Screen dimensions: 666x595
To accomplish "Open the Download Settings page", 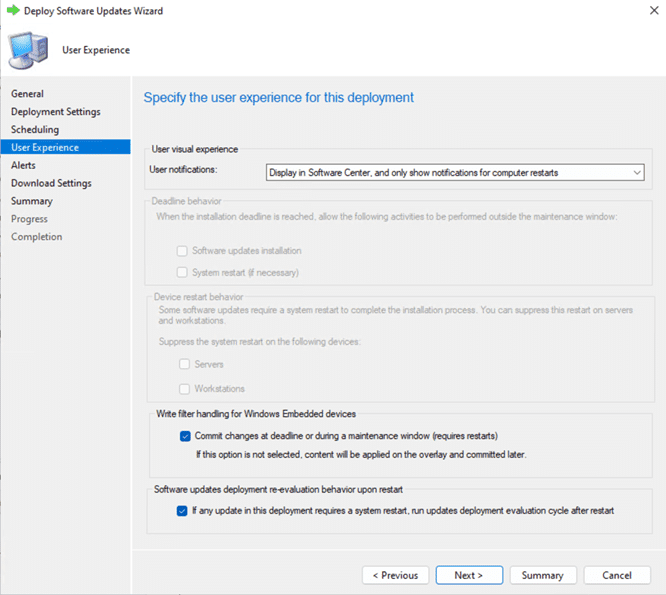I will tap(51, 183).
